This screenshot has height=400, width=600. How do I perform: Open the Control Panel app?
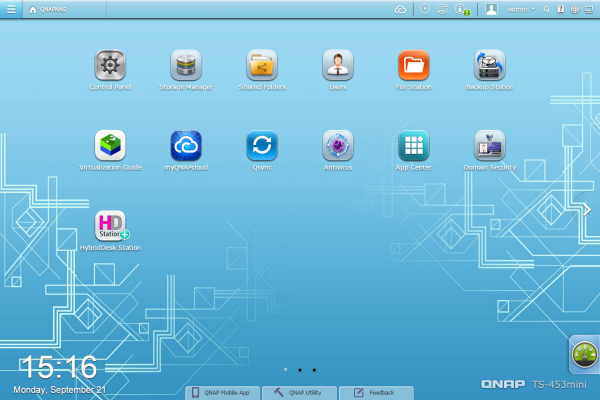[x=110, y=66]
